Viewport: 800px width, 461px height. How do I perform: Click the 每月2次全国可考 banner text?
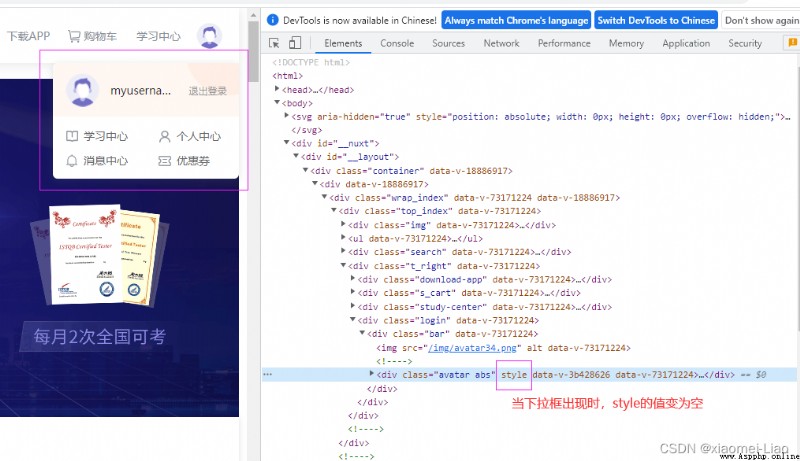99,337
